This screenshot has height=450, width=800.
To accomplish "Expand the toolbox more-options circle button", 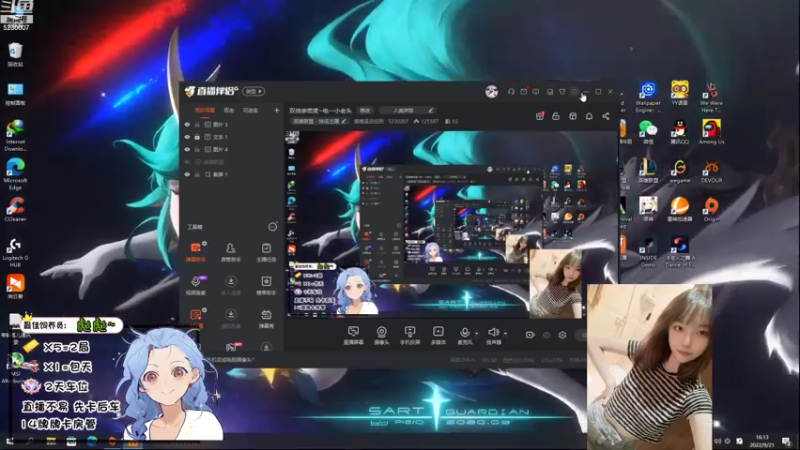I will click(272, 227).
